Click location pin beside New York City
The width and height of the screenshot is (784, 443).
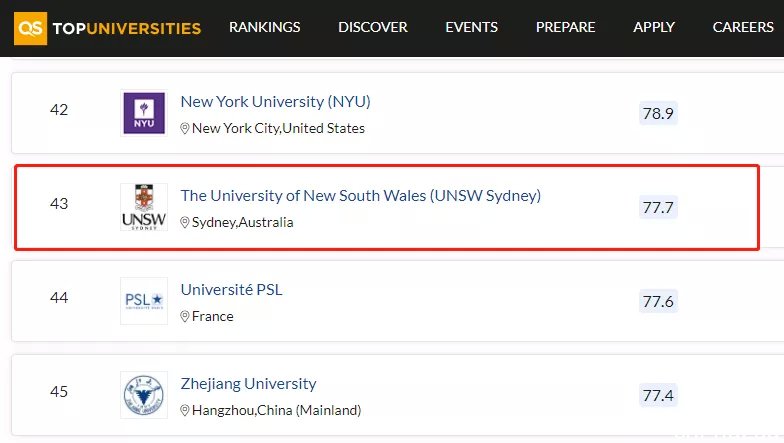(x=184, y=128)
